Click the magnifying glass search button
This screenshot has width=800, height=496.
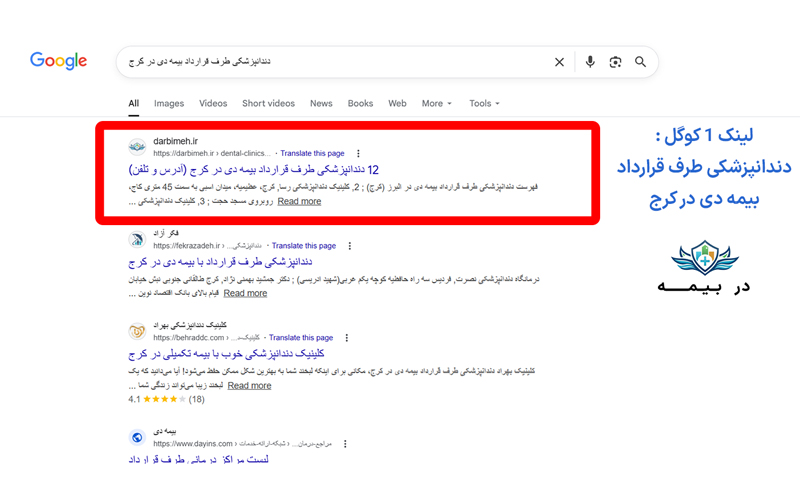click(x=640, y=62)
